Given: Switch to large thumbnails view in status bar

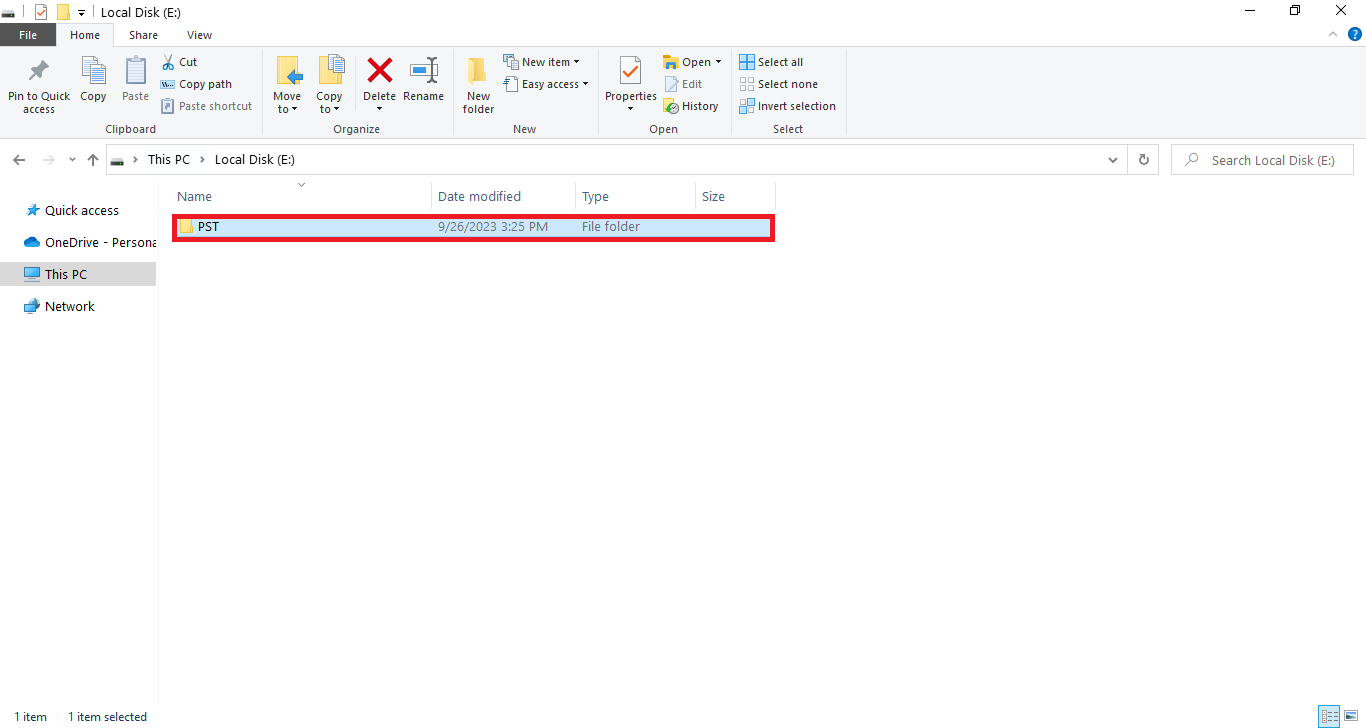Looking at the screenshot, I should coord(1350,716).
